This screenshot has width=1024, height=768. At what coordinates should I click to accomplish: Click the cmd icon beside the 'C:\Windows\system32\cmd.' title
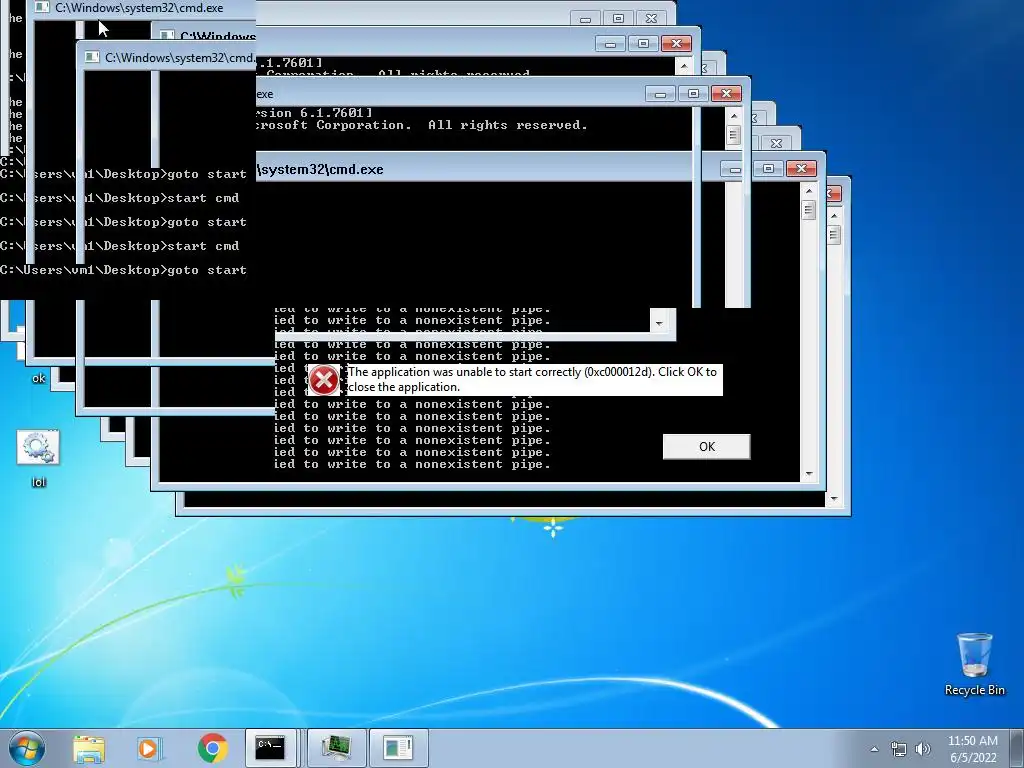(92, 57)
